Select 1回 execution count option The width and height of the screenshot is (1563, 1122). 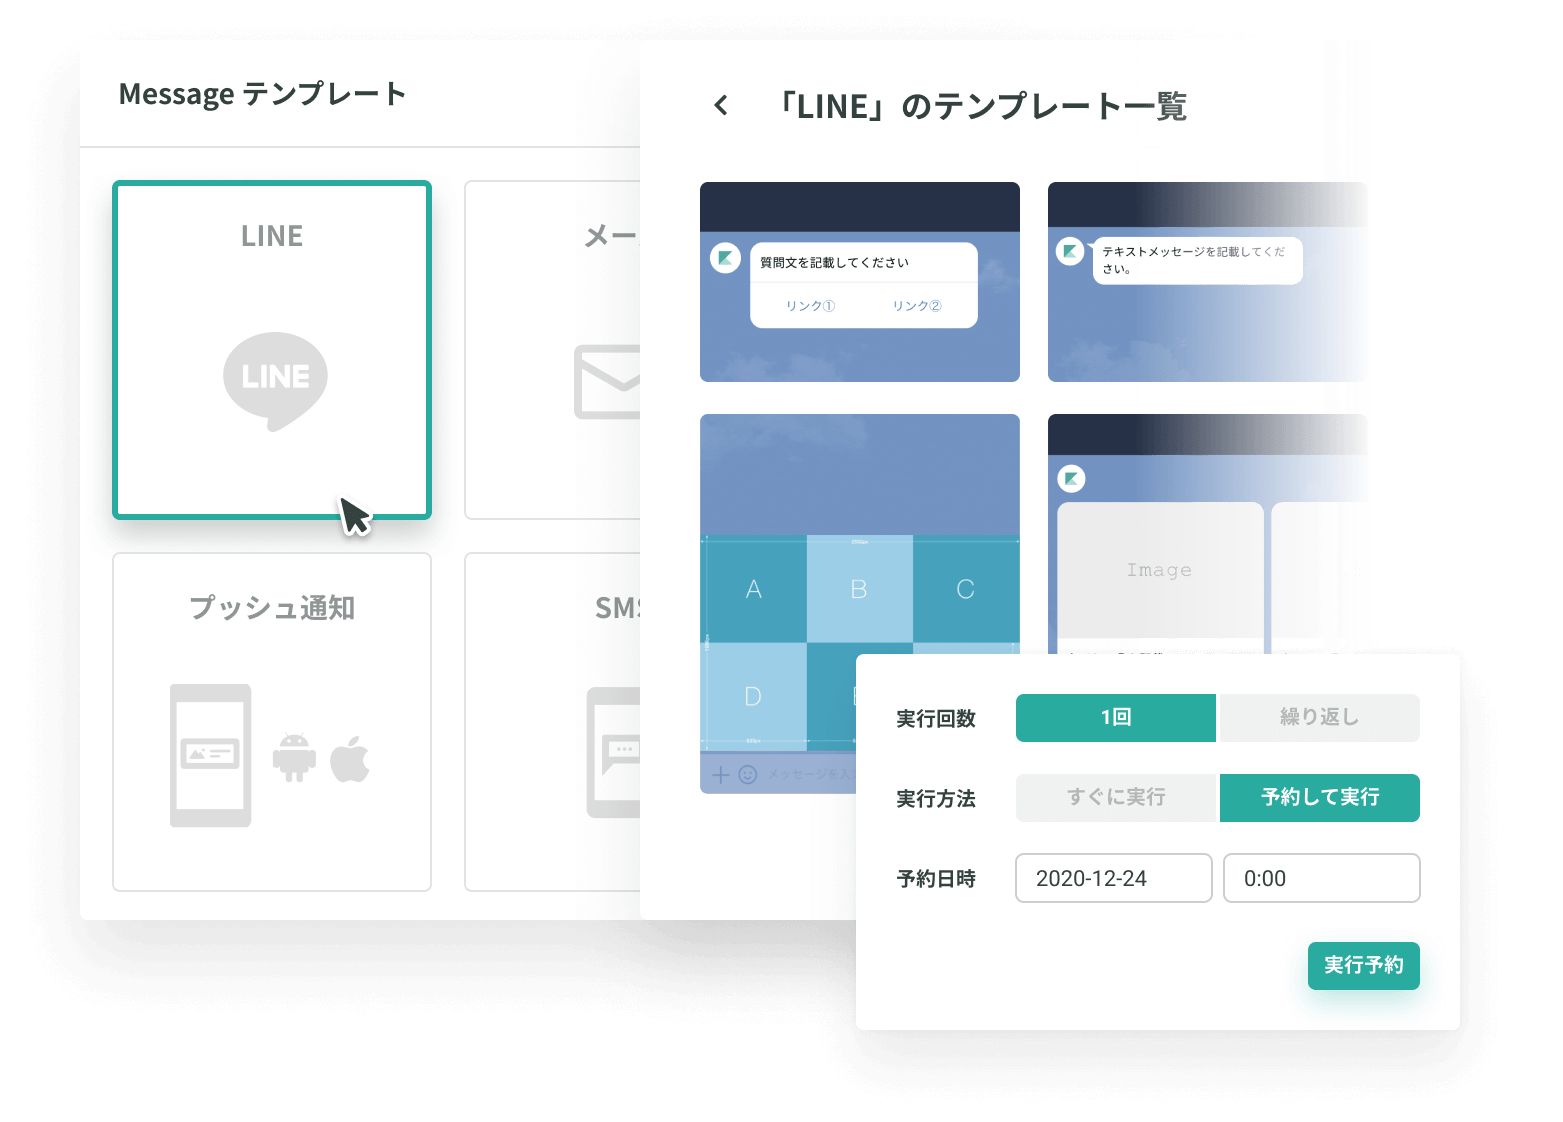pyautogui.click(x=1115, y=718)
